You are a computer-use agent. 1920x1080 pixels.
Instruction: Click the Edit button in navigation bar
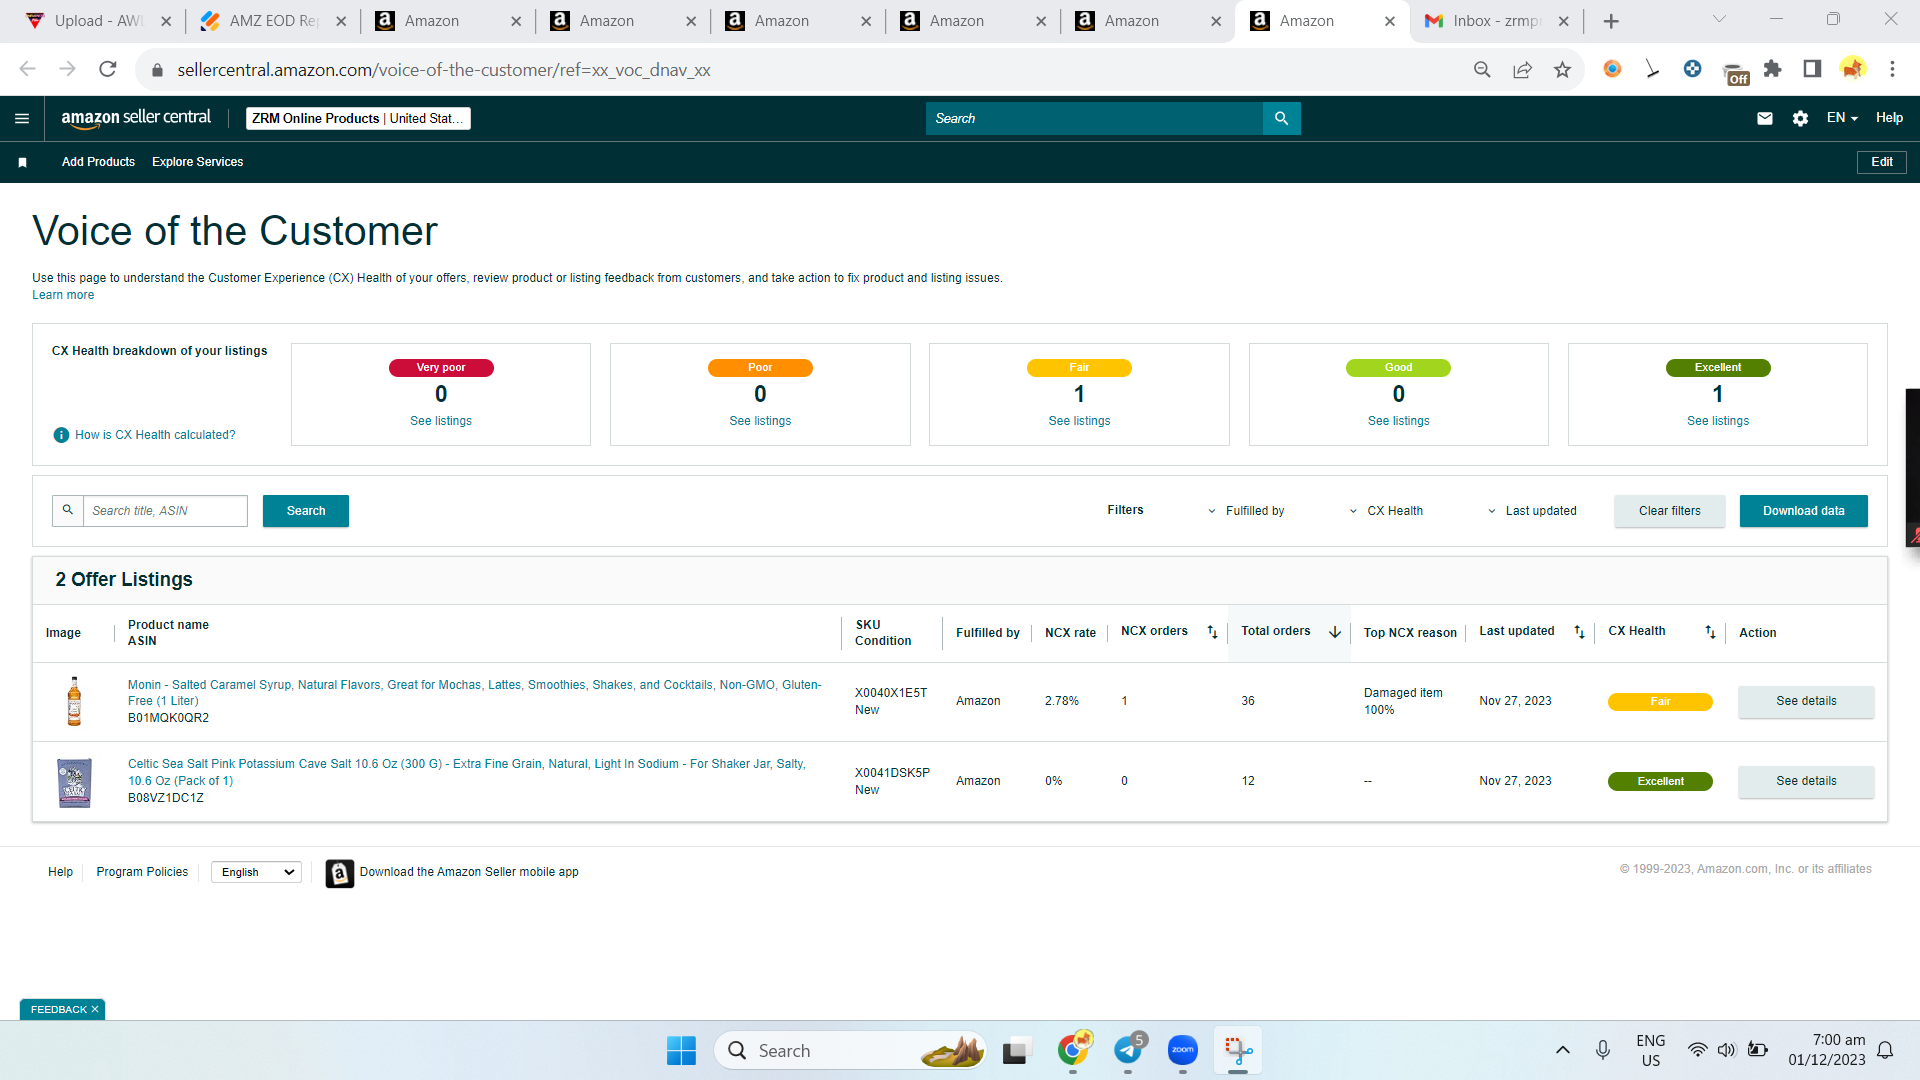coord(1882,162)
